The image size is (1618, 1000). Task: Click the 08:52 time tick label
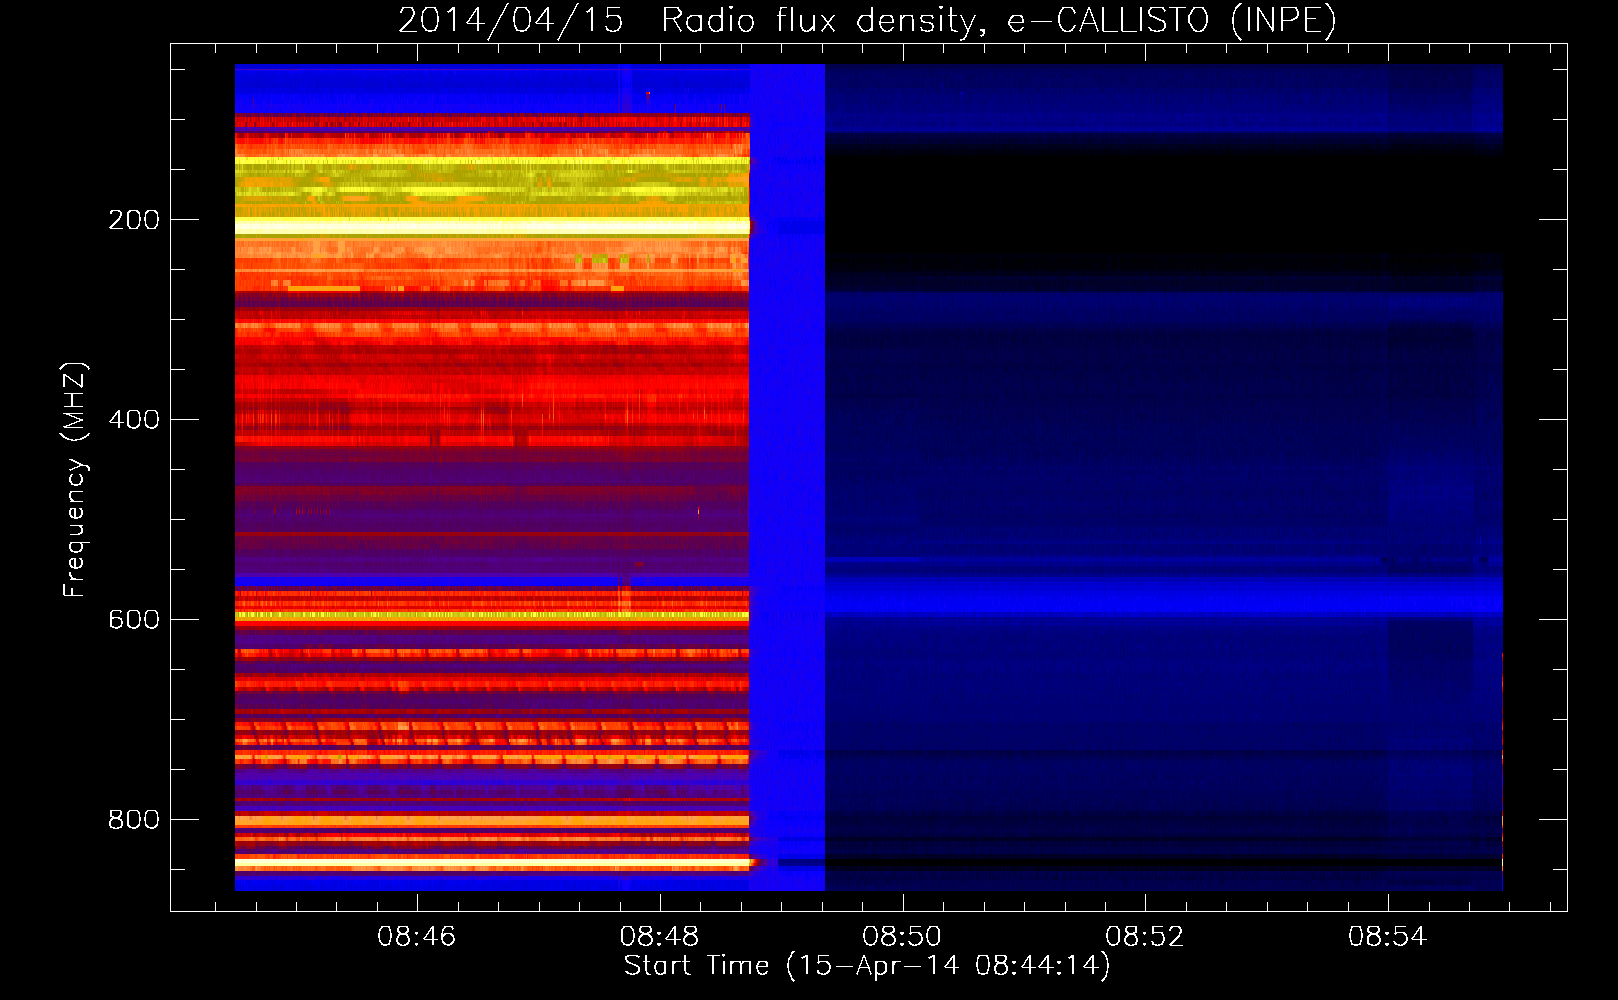click(x=1145, y=937)
